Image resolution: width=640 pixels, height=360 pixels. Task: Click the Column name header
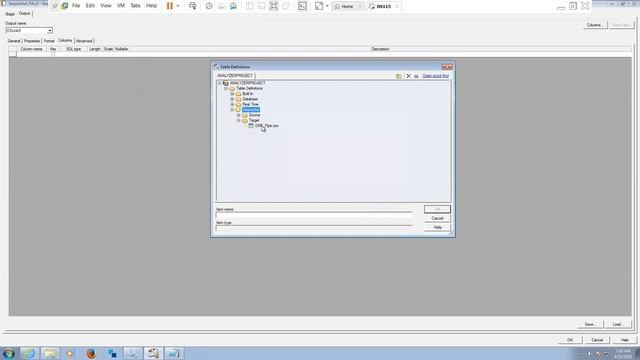31,49
